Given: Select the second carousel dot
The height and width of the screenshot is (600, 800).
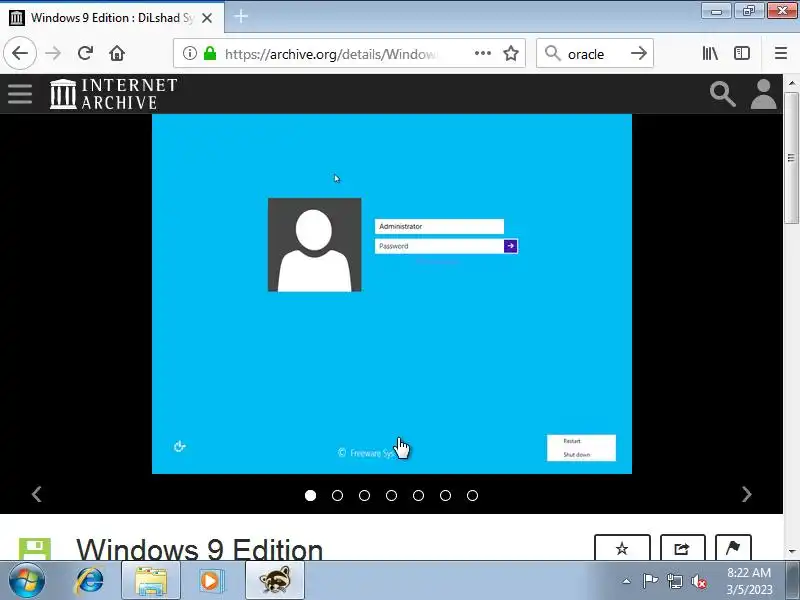Looking at the screenshot, I should pos(337,495).
